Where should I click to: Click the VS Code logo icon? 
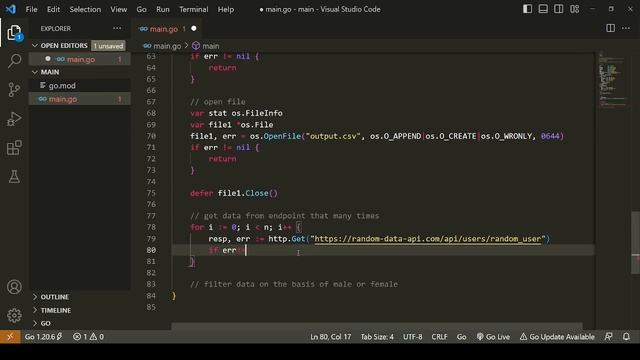point(11,9)
